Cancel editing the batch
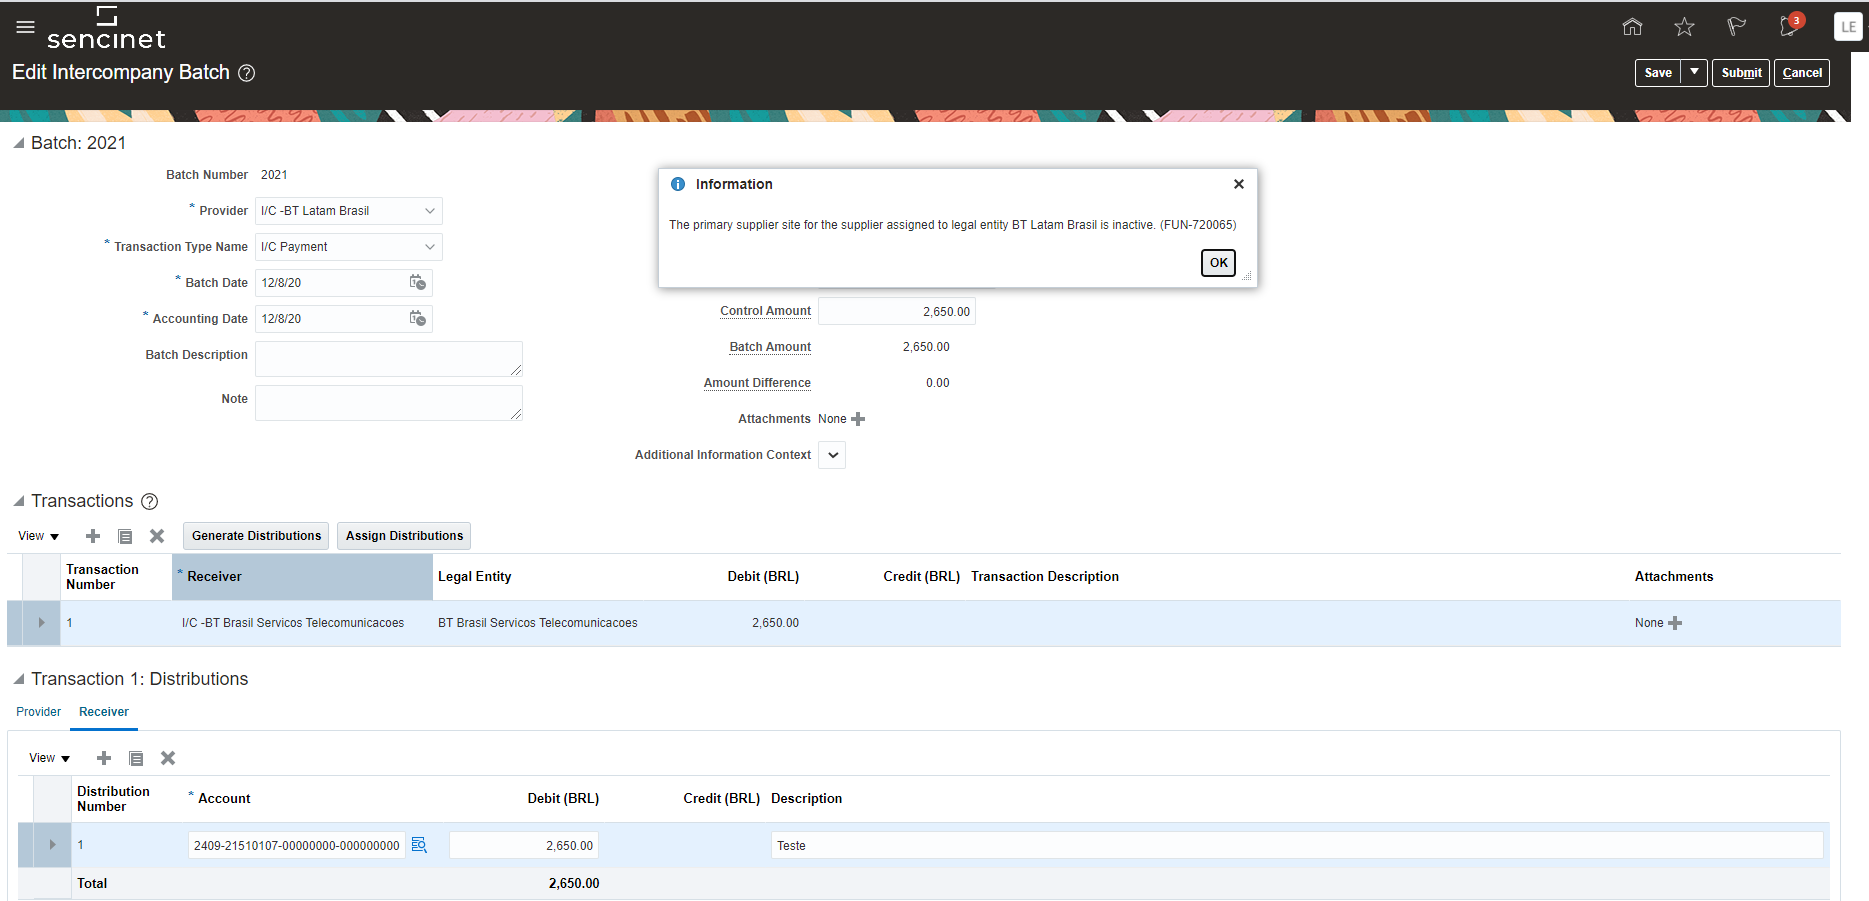The width and height of the screenshot is (1869, 901). [x=1802, y=73]
